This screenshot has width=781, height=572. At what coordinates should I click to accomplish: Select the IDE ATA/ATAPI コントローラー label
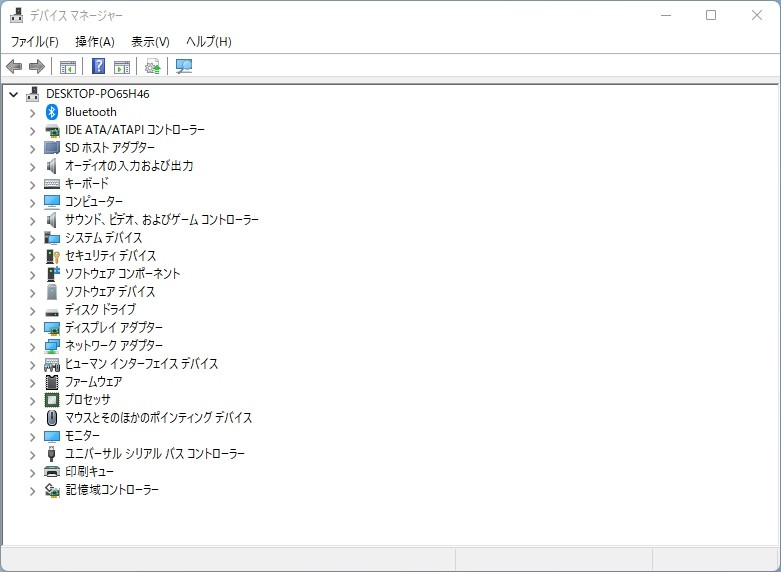pos(135,130)
